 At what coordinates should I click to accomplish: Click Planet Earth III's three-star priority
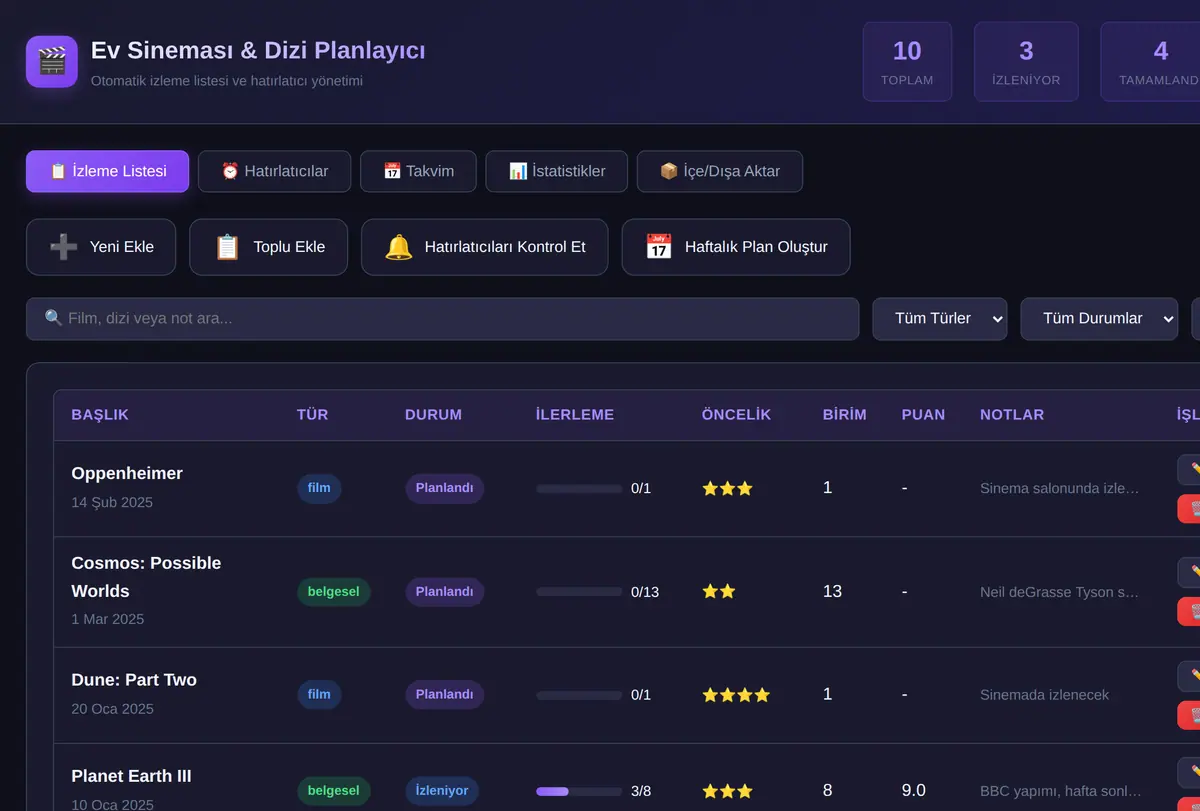click(x=727, y=791)
